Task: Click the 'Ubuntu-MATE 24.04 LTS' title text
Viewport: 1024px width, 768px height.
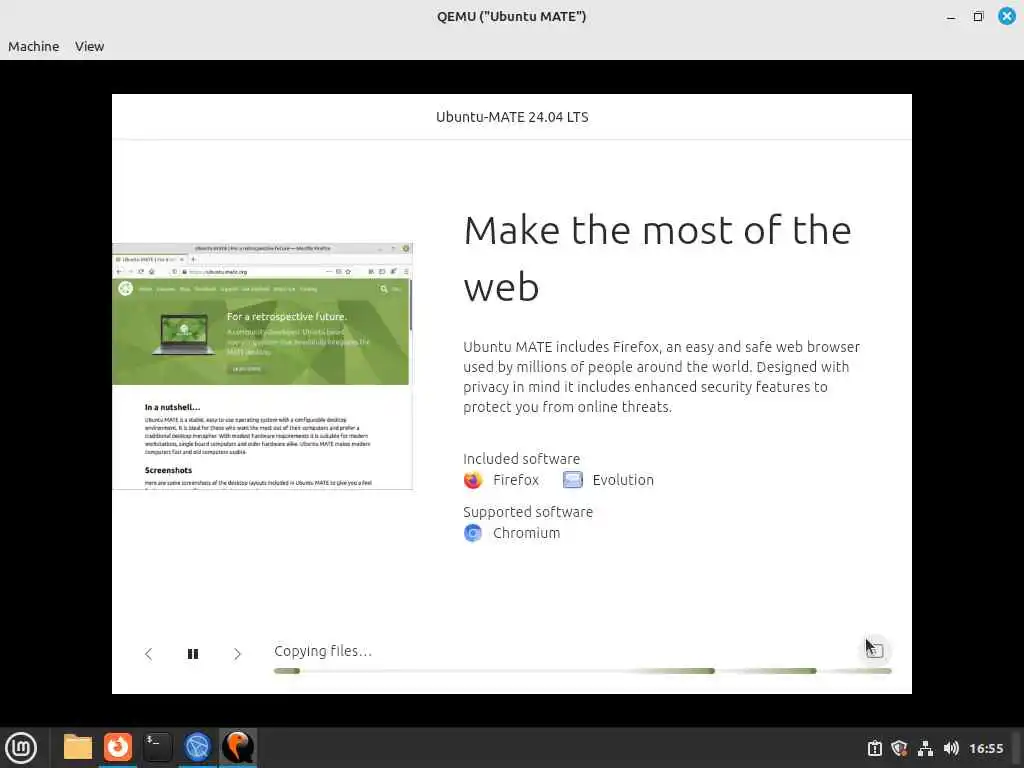Action: pos(512,117)
